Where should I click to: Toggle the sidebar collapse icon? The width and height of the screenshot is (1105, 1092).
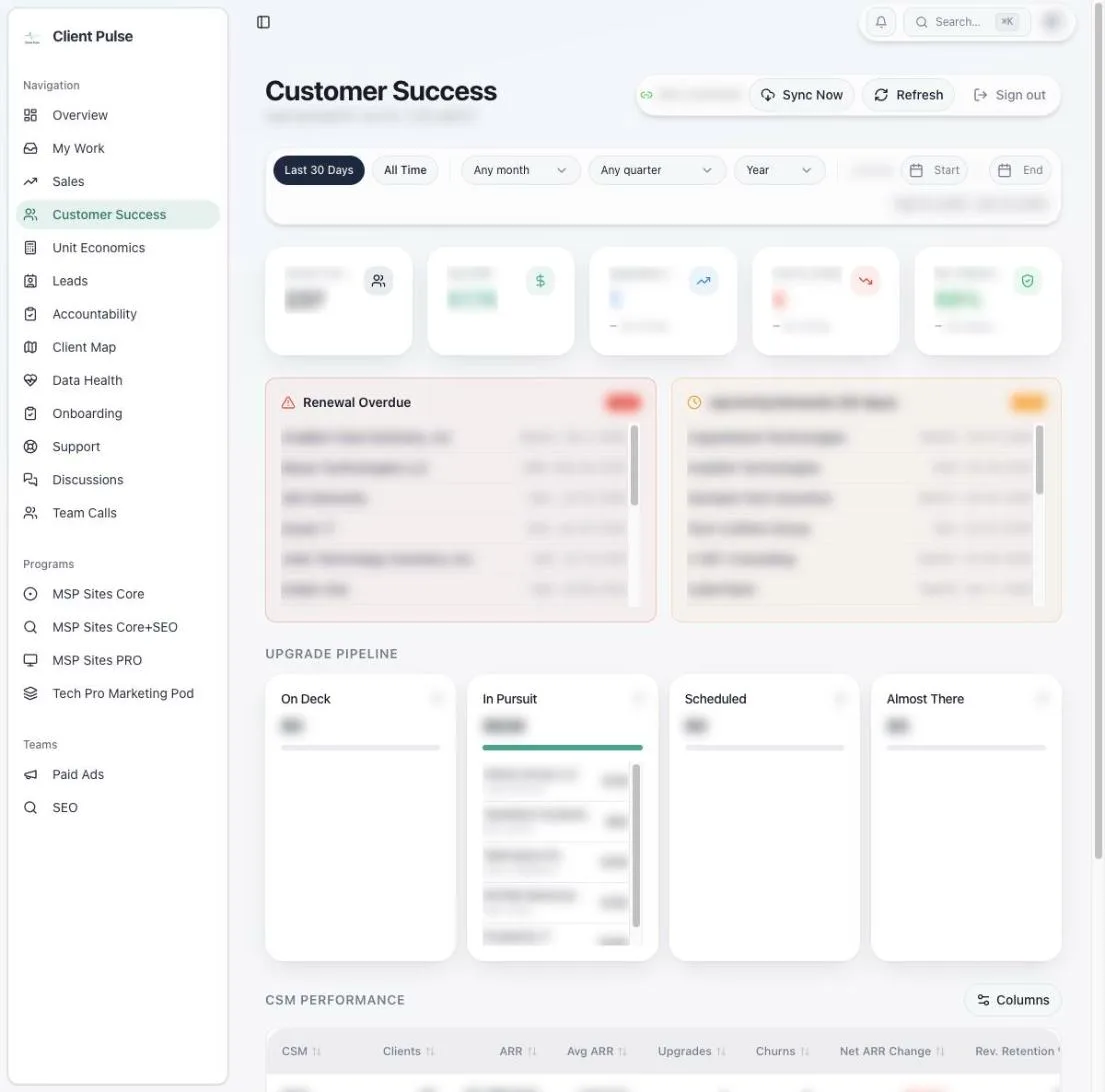tap(264, 23)
